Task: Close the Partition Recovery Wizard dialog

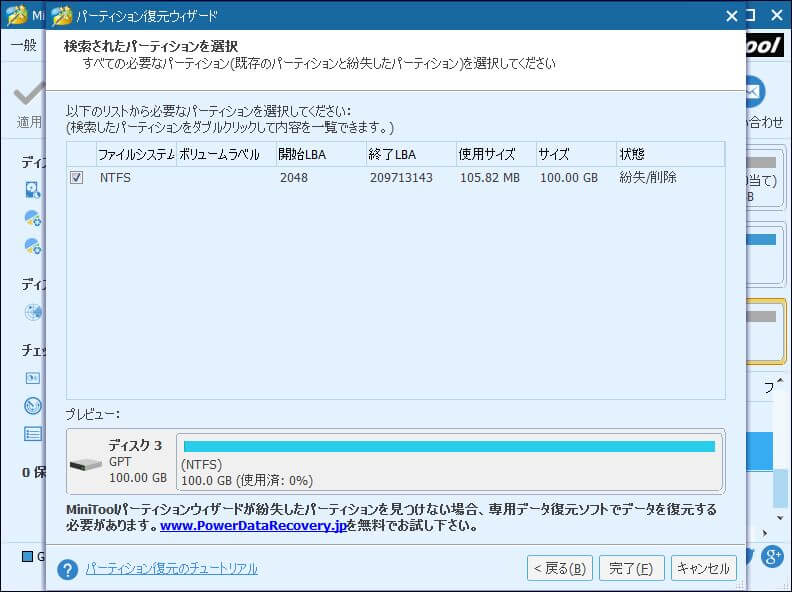Action: [731, 16]
